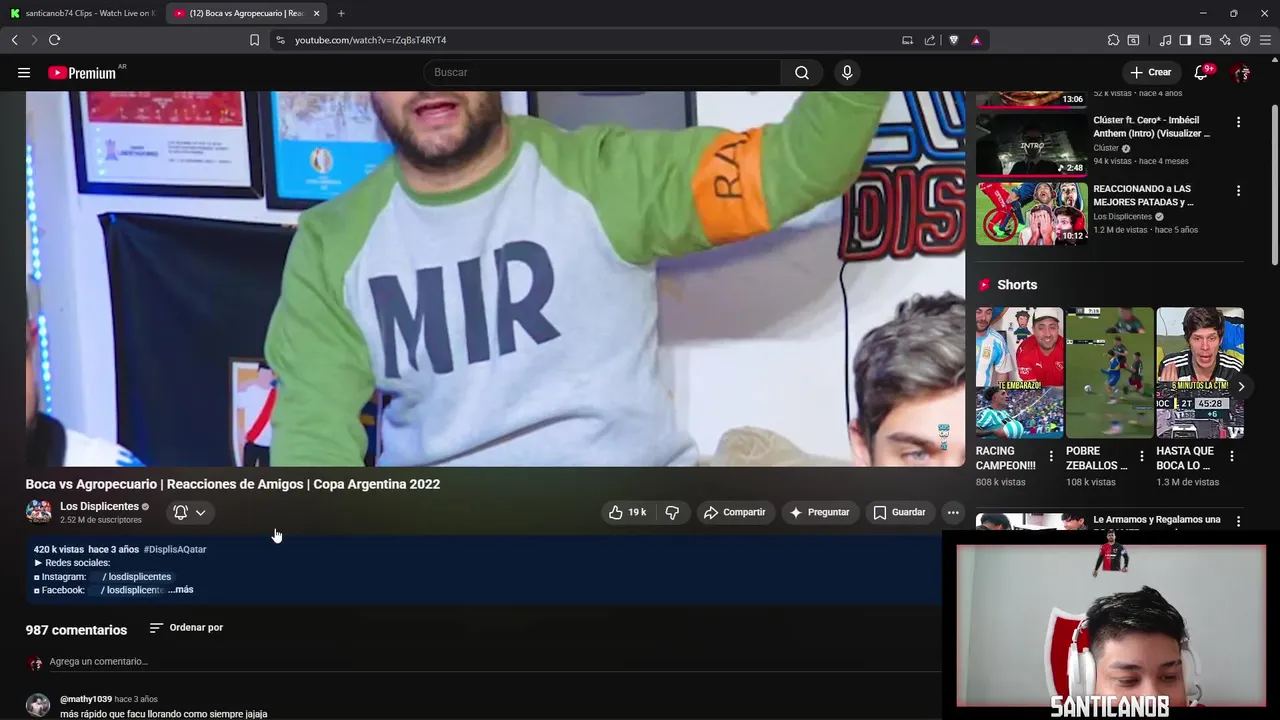Open the HASTA QUE BOCA LO short thumbnail
Image resolution: width=1280 pixels, height=720 pixels.
pos(1200,372)
